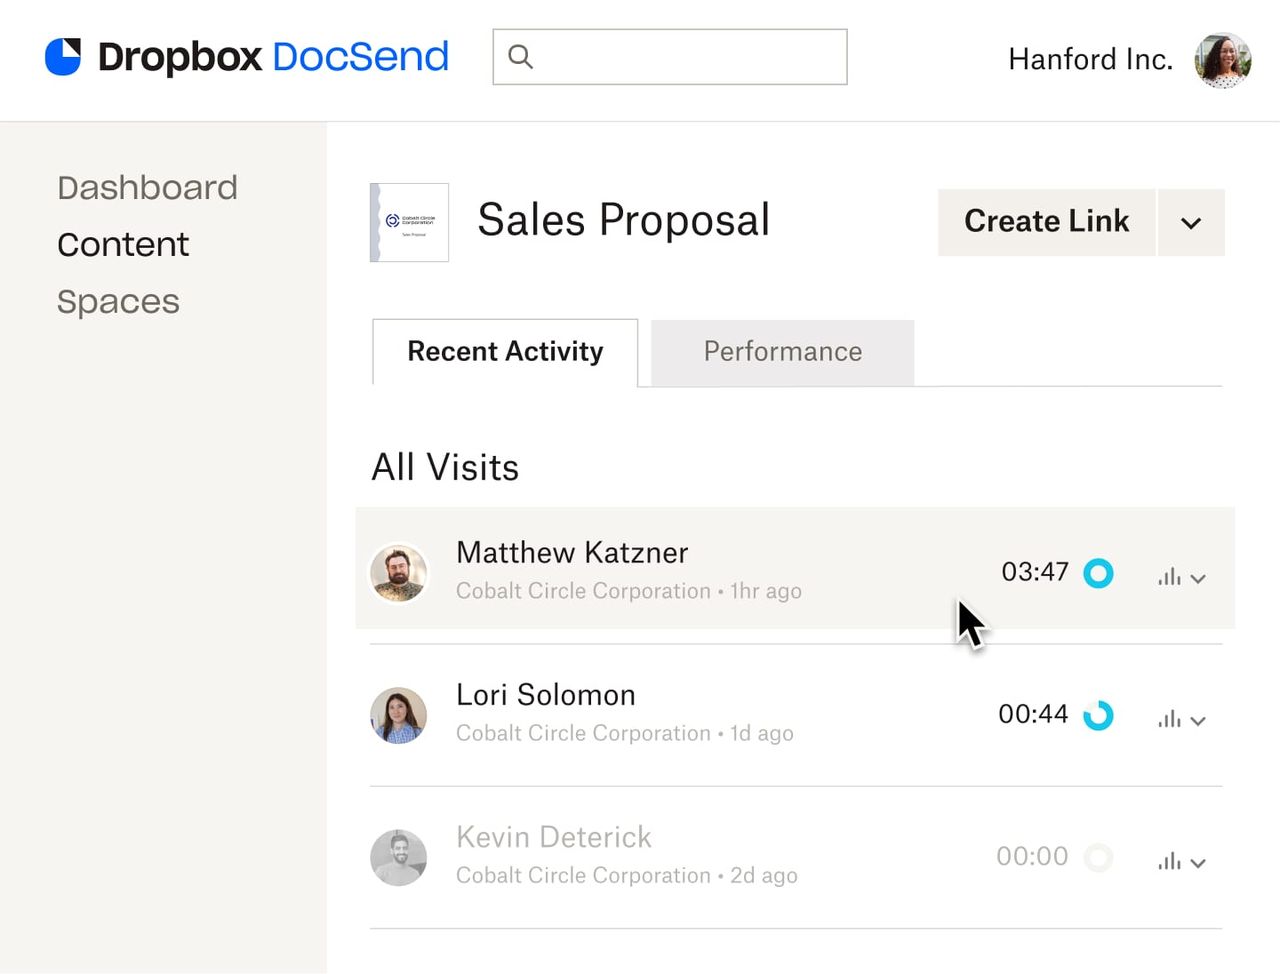Viewport: 1280px width, 974px height.
Task: Select the Recent Activity tab
Action: (x=504, y=352)
